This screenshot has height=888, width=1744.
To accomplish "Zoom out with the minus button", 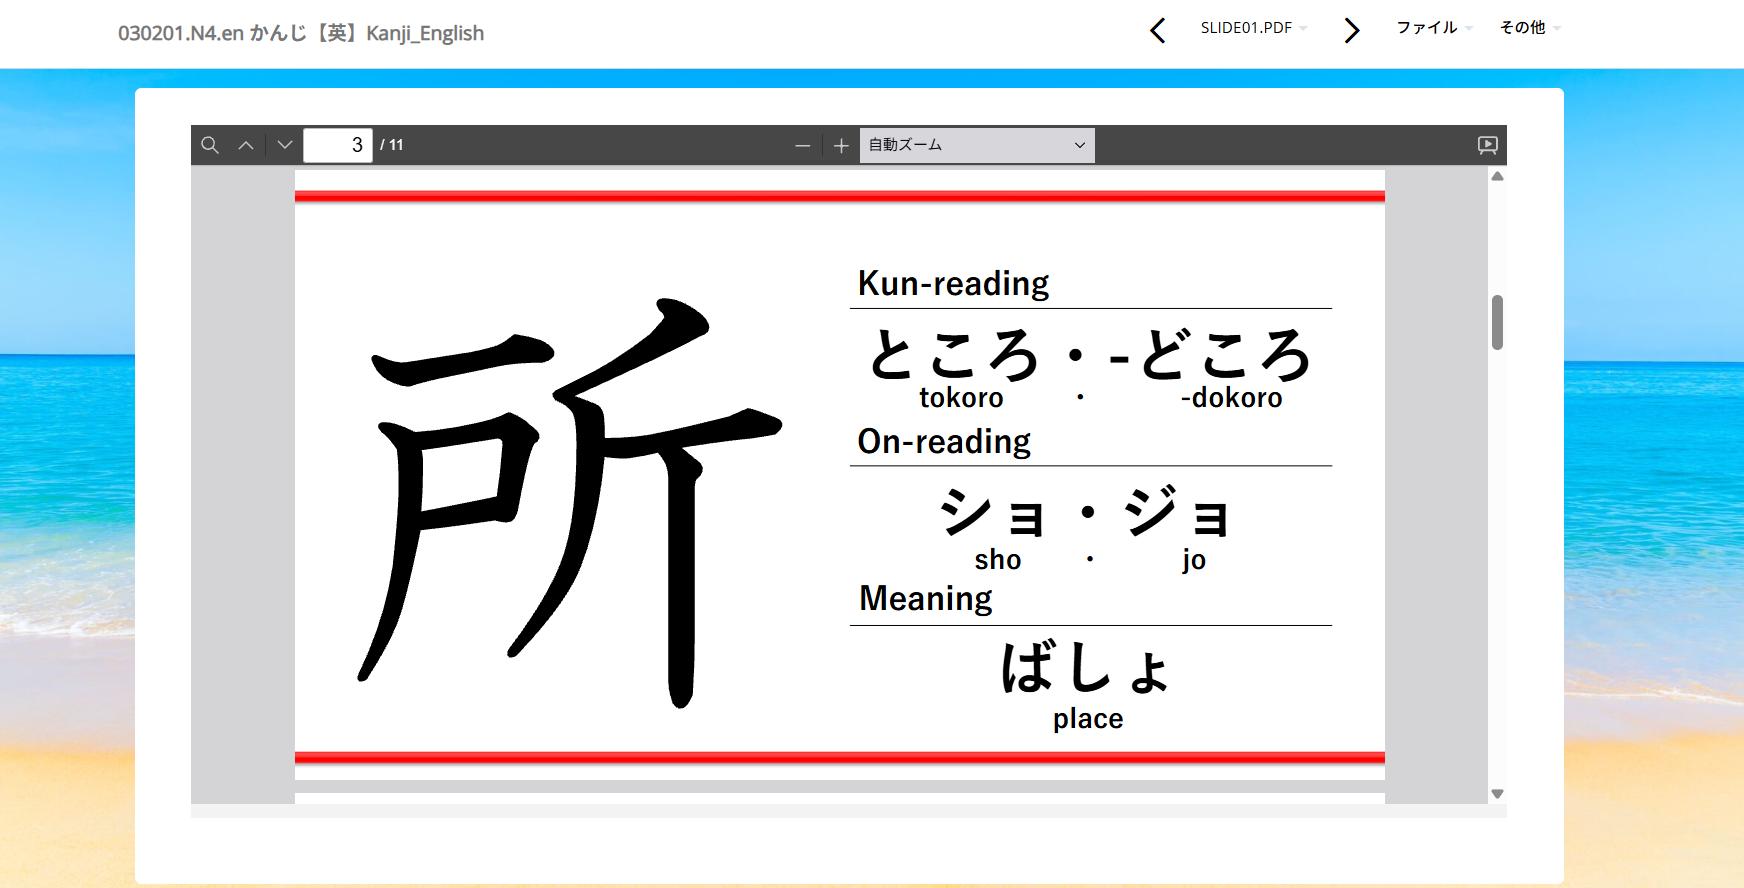I will tap(802, 146).
